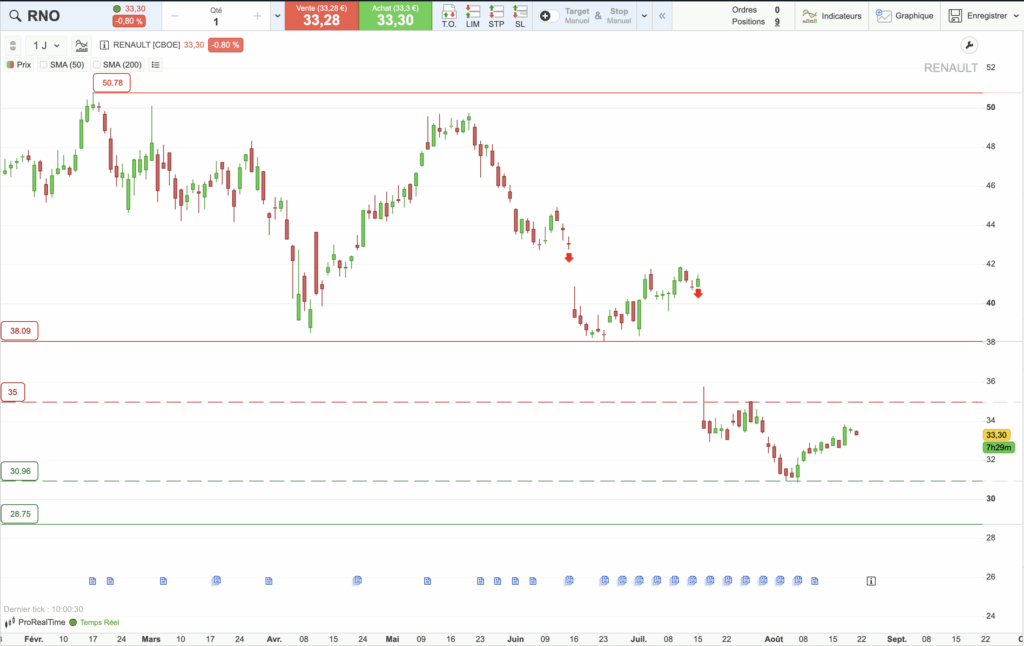1024x646 pixels.
Task: Open the 1 J timeframe dropdown
Action: pos(46,45)
